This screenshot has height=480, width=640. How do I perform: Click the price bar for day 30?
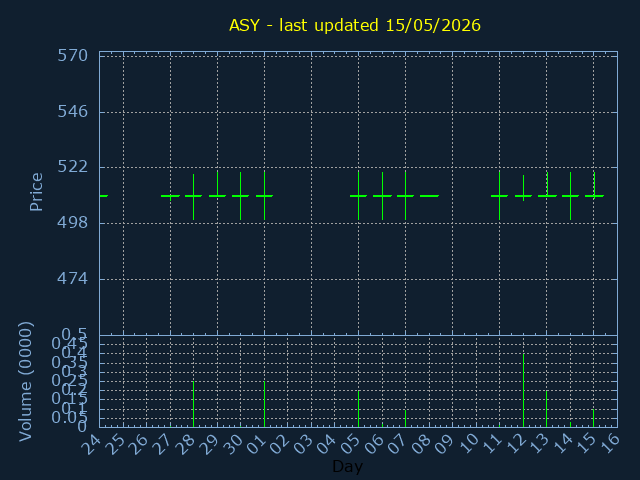pos(241,196)
